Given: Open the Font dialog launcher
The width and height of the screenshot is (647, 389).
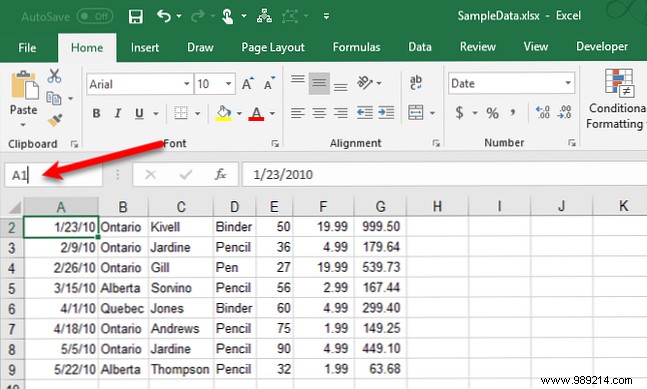Looking at the screenshot, I should pos(275,144).
